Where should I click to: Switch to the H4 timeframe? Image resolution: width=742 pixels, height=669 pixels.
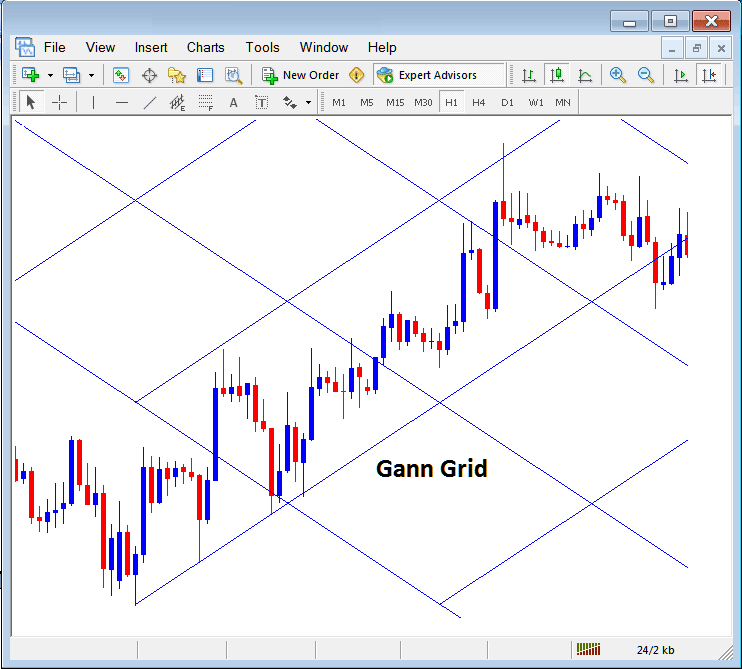coord(479,102)
